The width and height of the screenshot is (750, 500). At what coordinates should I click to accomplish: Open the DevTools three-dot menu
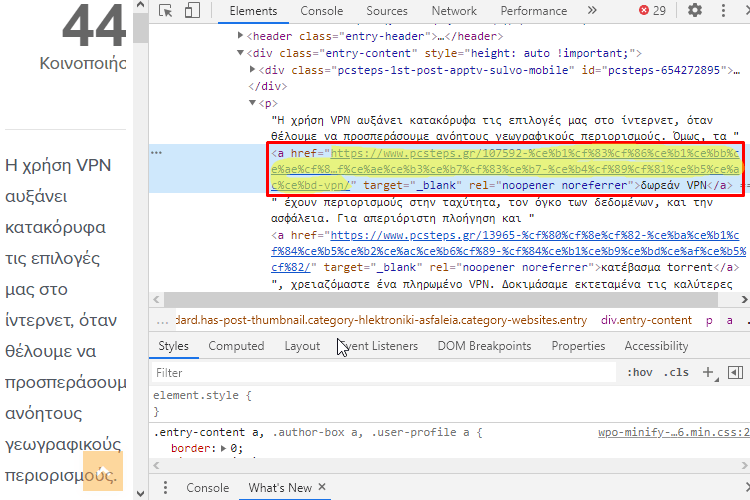(723, 11)
